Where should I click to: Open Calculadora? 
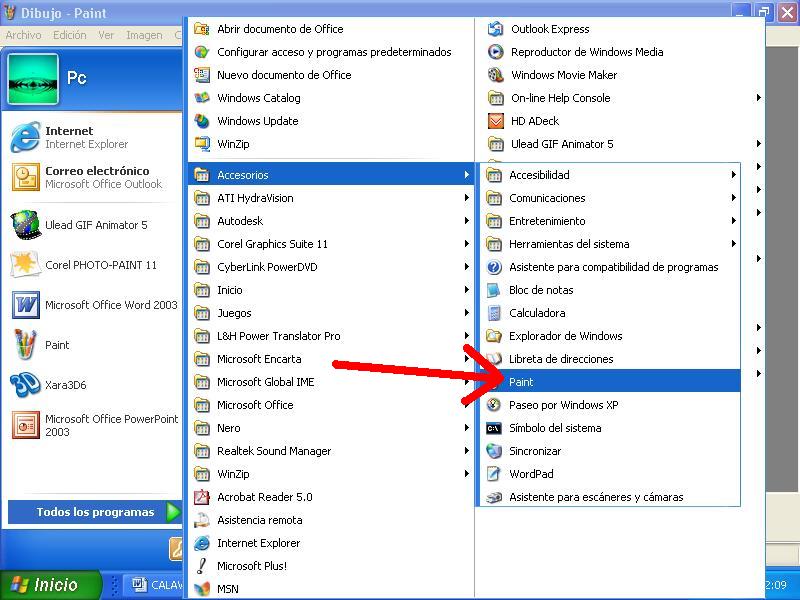(610, 312)
